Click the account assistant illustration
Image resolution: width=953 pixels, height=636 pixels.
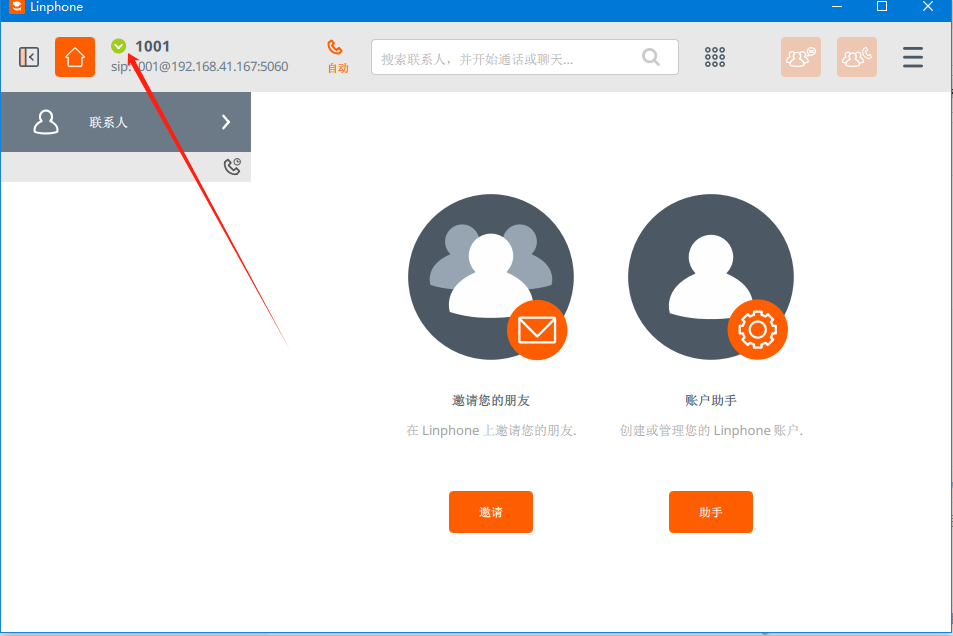click(x=710, y=277)
